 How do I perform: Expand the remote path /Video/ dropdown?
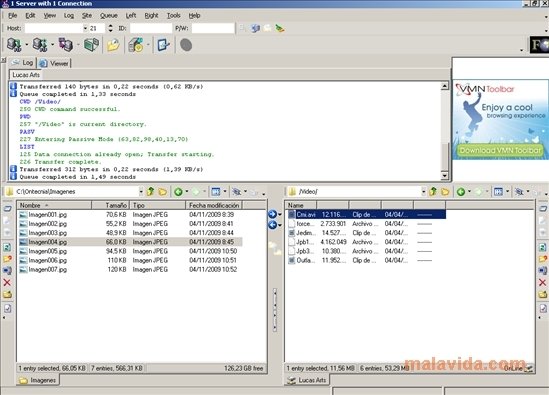click(424, 192)
